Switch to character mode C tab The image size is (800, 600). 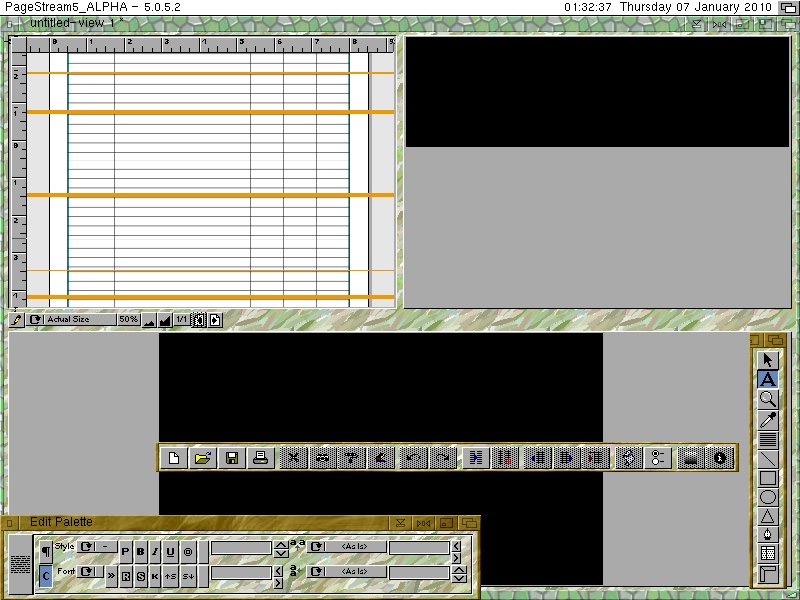tap(45, 575)
